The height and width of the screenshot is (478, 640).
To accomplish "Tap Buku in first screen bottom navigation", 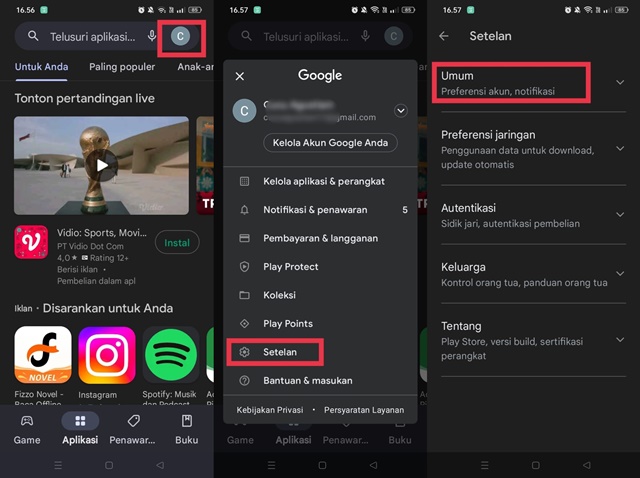I will tap(187, 429).
